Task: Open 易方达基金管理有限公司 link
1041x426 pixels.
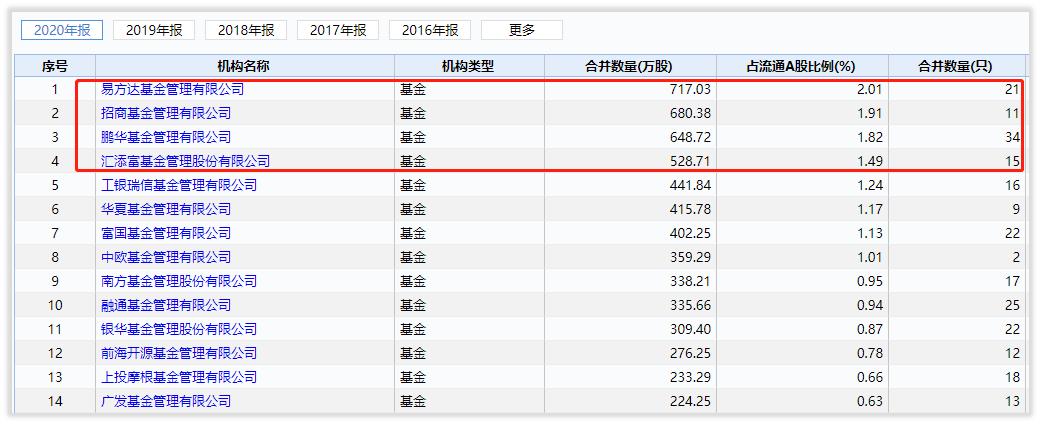Action: tap(173, 89)
